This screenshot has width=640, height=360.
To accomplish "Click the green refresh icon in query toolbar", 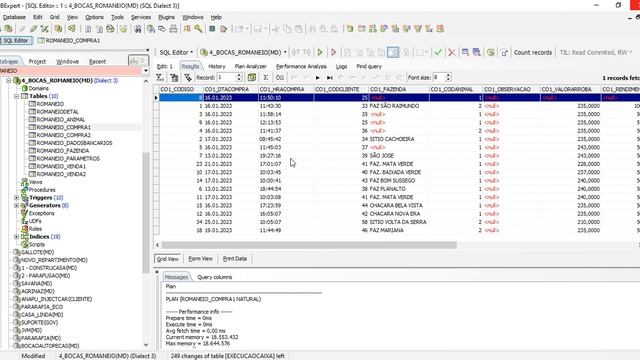I will [x=491, y=52].
